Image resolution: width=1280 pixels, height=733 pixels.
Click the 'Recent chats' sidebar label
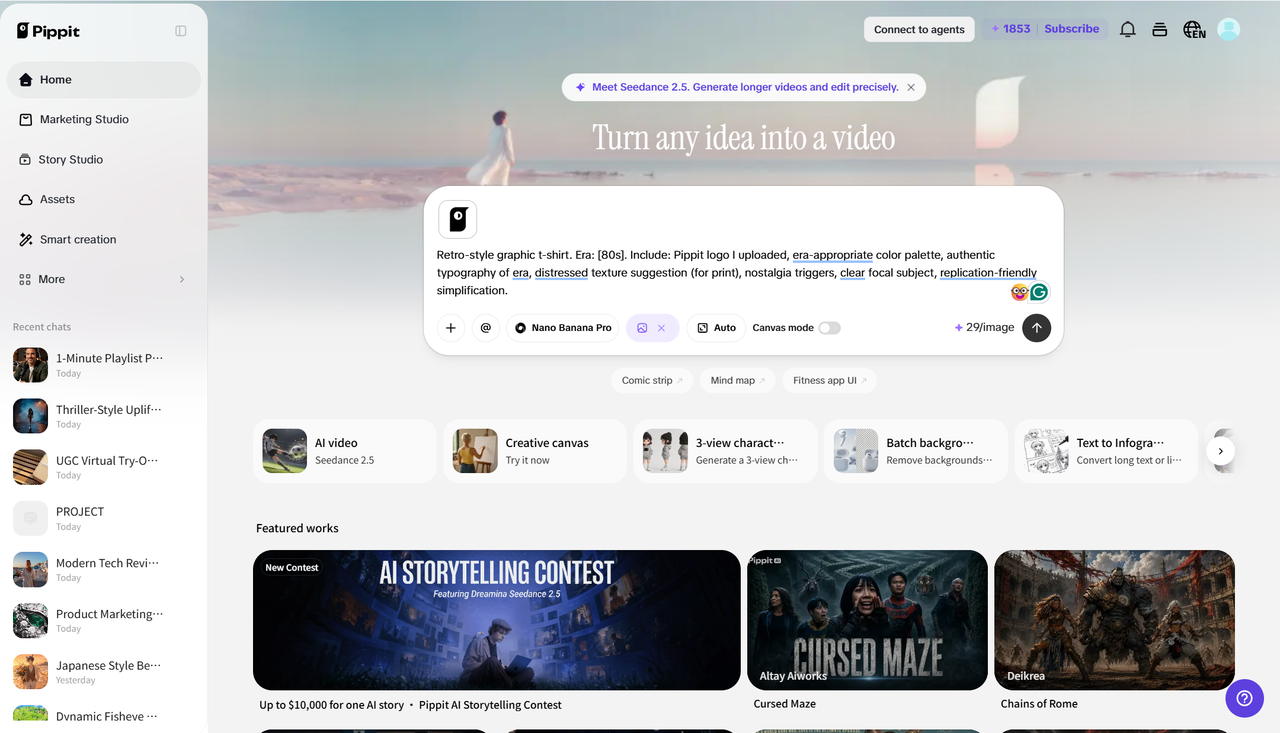click(x=42, y=327)
